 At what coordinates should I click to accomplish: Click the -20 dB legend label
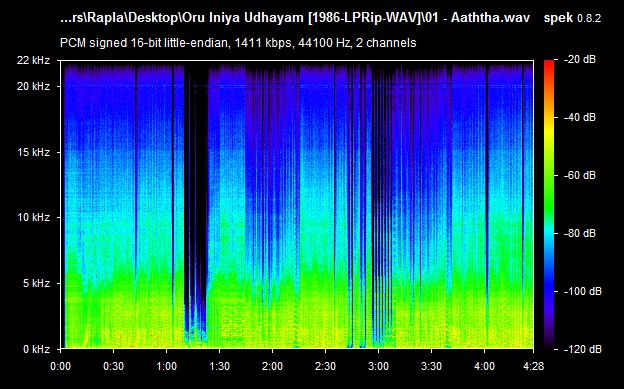[x=580, y=60]
